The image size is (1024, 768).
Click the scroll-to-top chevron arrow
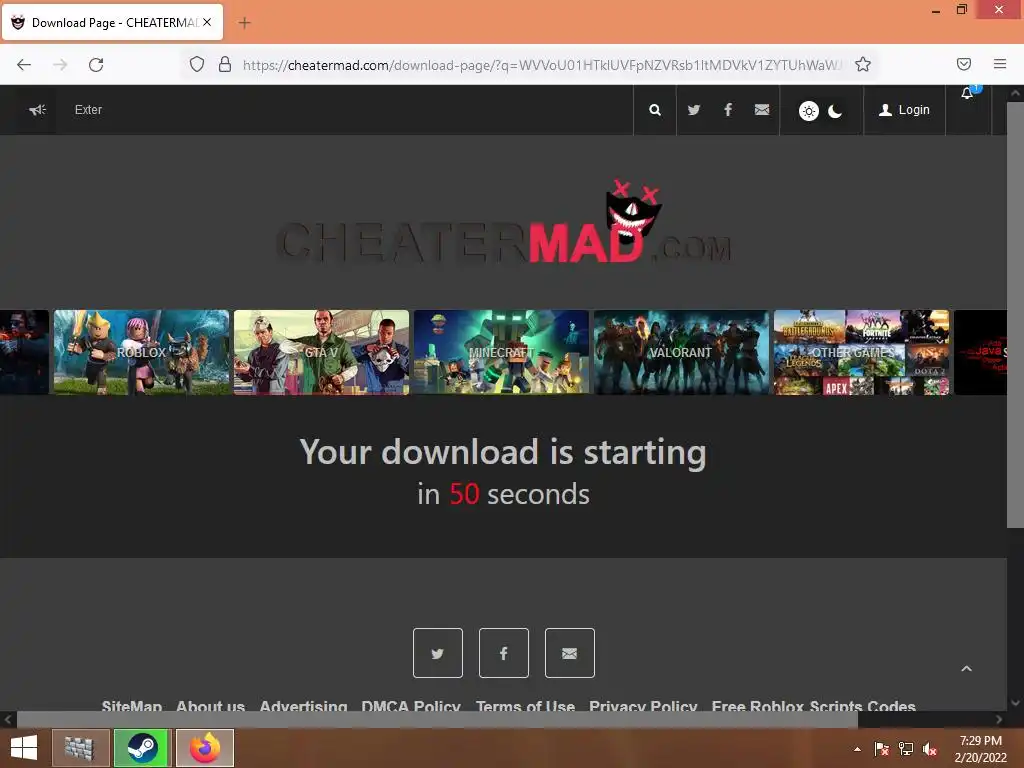click(967, 669)
